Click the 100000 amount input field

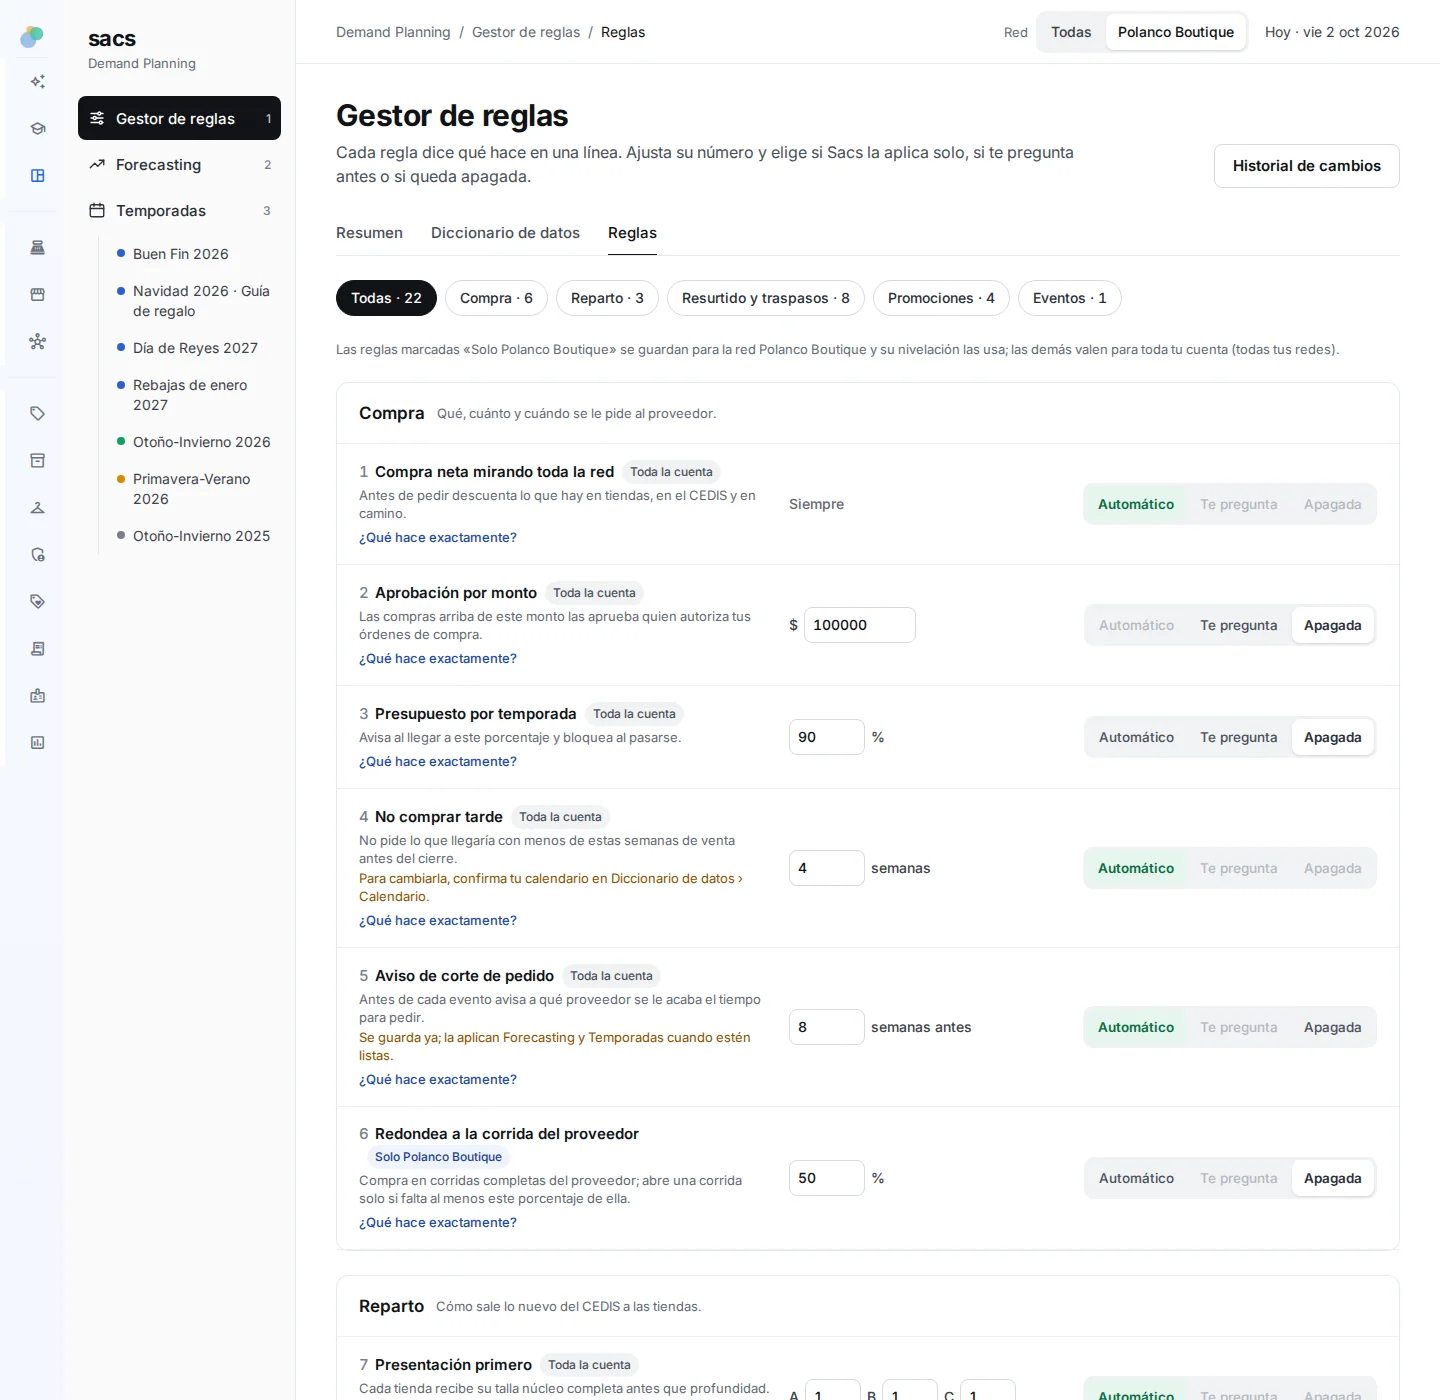[x=859, y=625]
